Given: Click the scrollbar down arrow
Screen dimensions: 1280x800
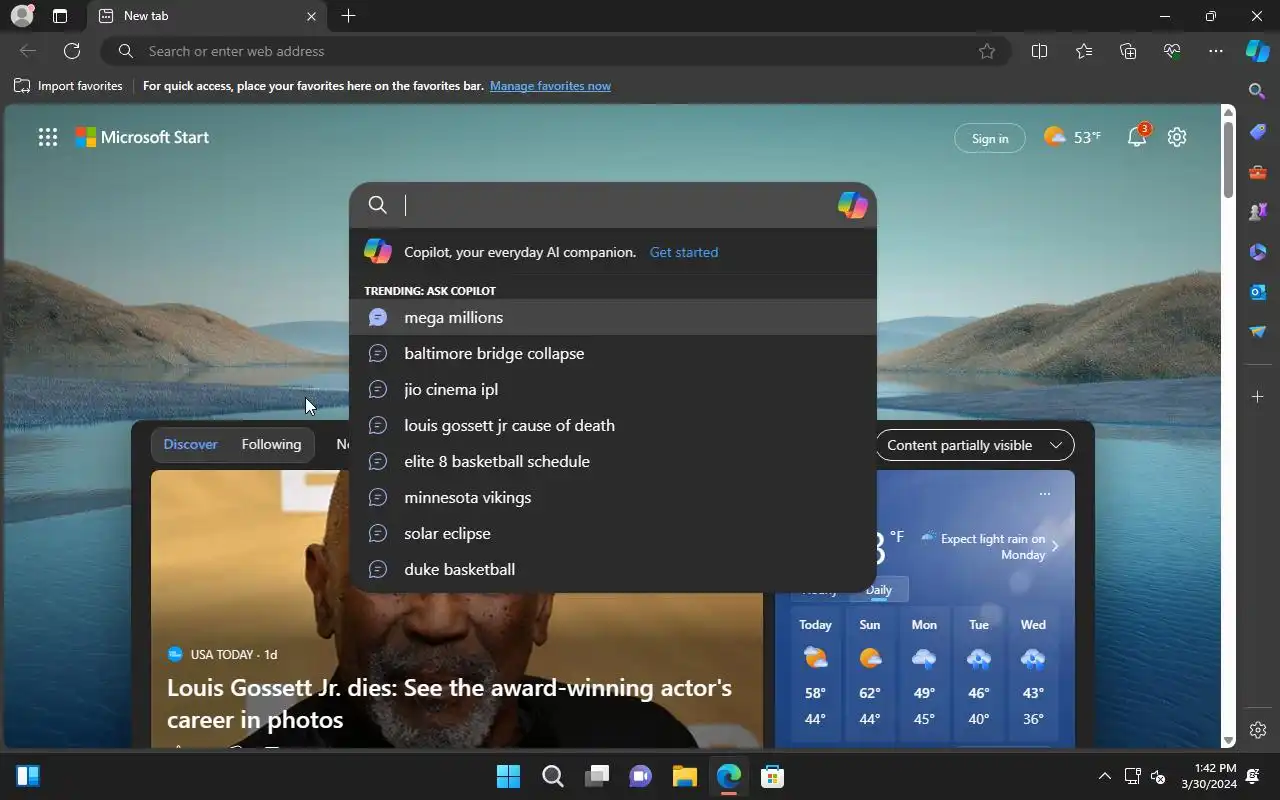Looking at the screenshot, I should pyautogui.click(x=1228, y=741).
